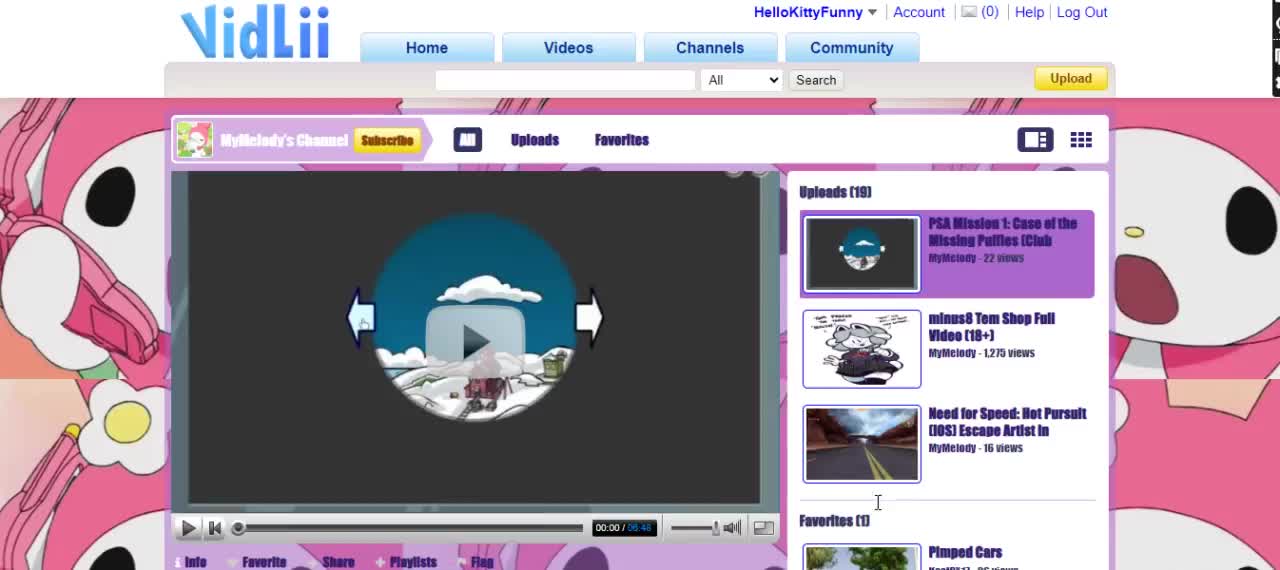Click the 00:00 / 06:48 time display
Image resolution: width=1280 pixels, height=570 pixels.
pos(624,528)
